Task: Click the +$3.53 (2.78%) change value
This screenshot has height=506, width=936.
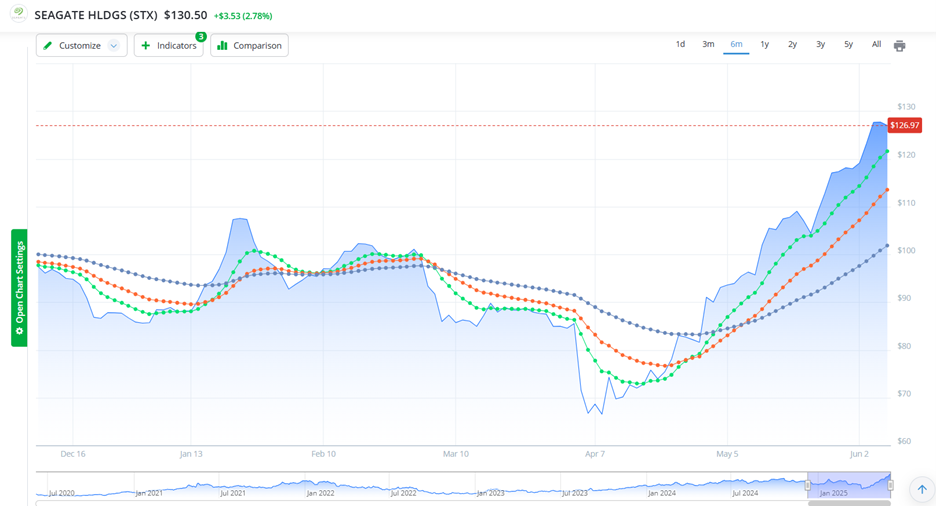Action: point(243,16)
